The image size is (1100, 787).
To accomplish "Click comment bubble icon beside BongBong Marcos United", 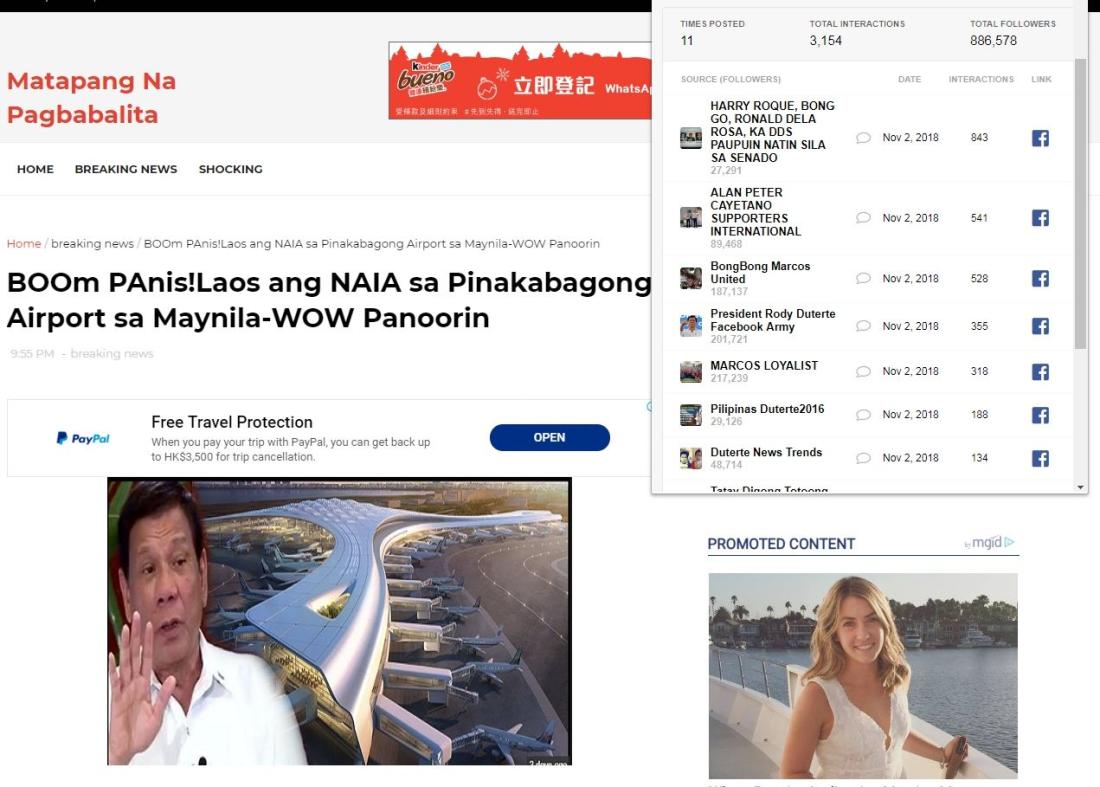I will click(x=864, y=278).
